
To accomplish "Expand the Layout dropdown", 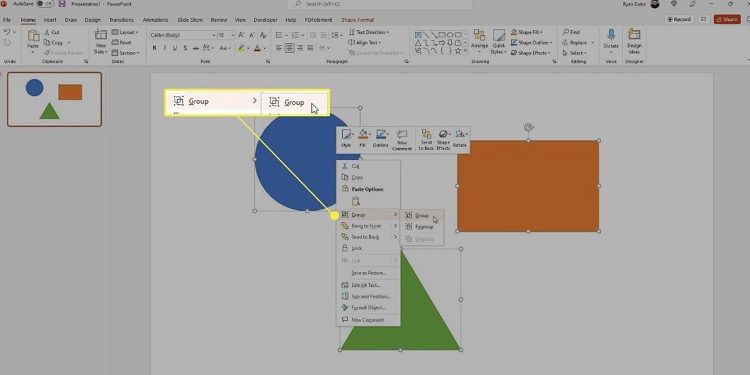I will (x=125, y=32).
